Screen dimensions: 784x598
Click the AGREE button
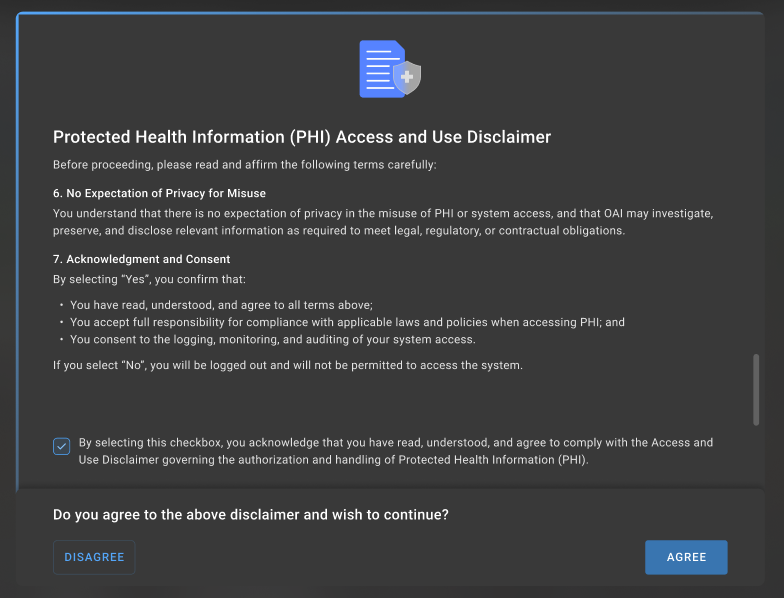(686, 557)
